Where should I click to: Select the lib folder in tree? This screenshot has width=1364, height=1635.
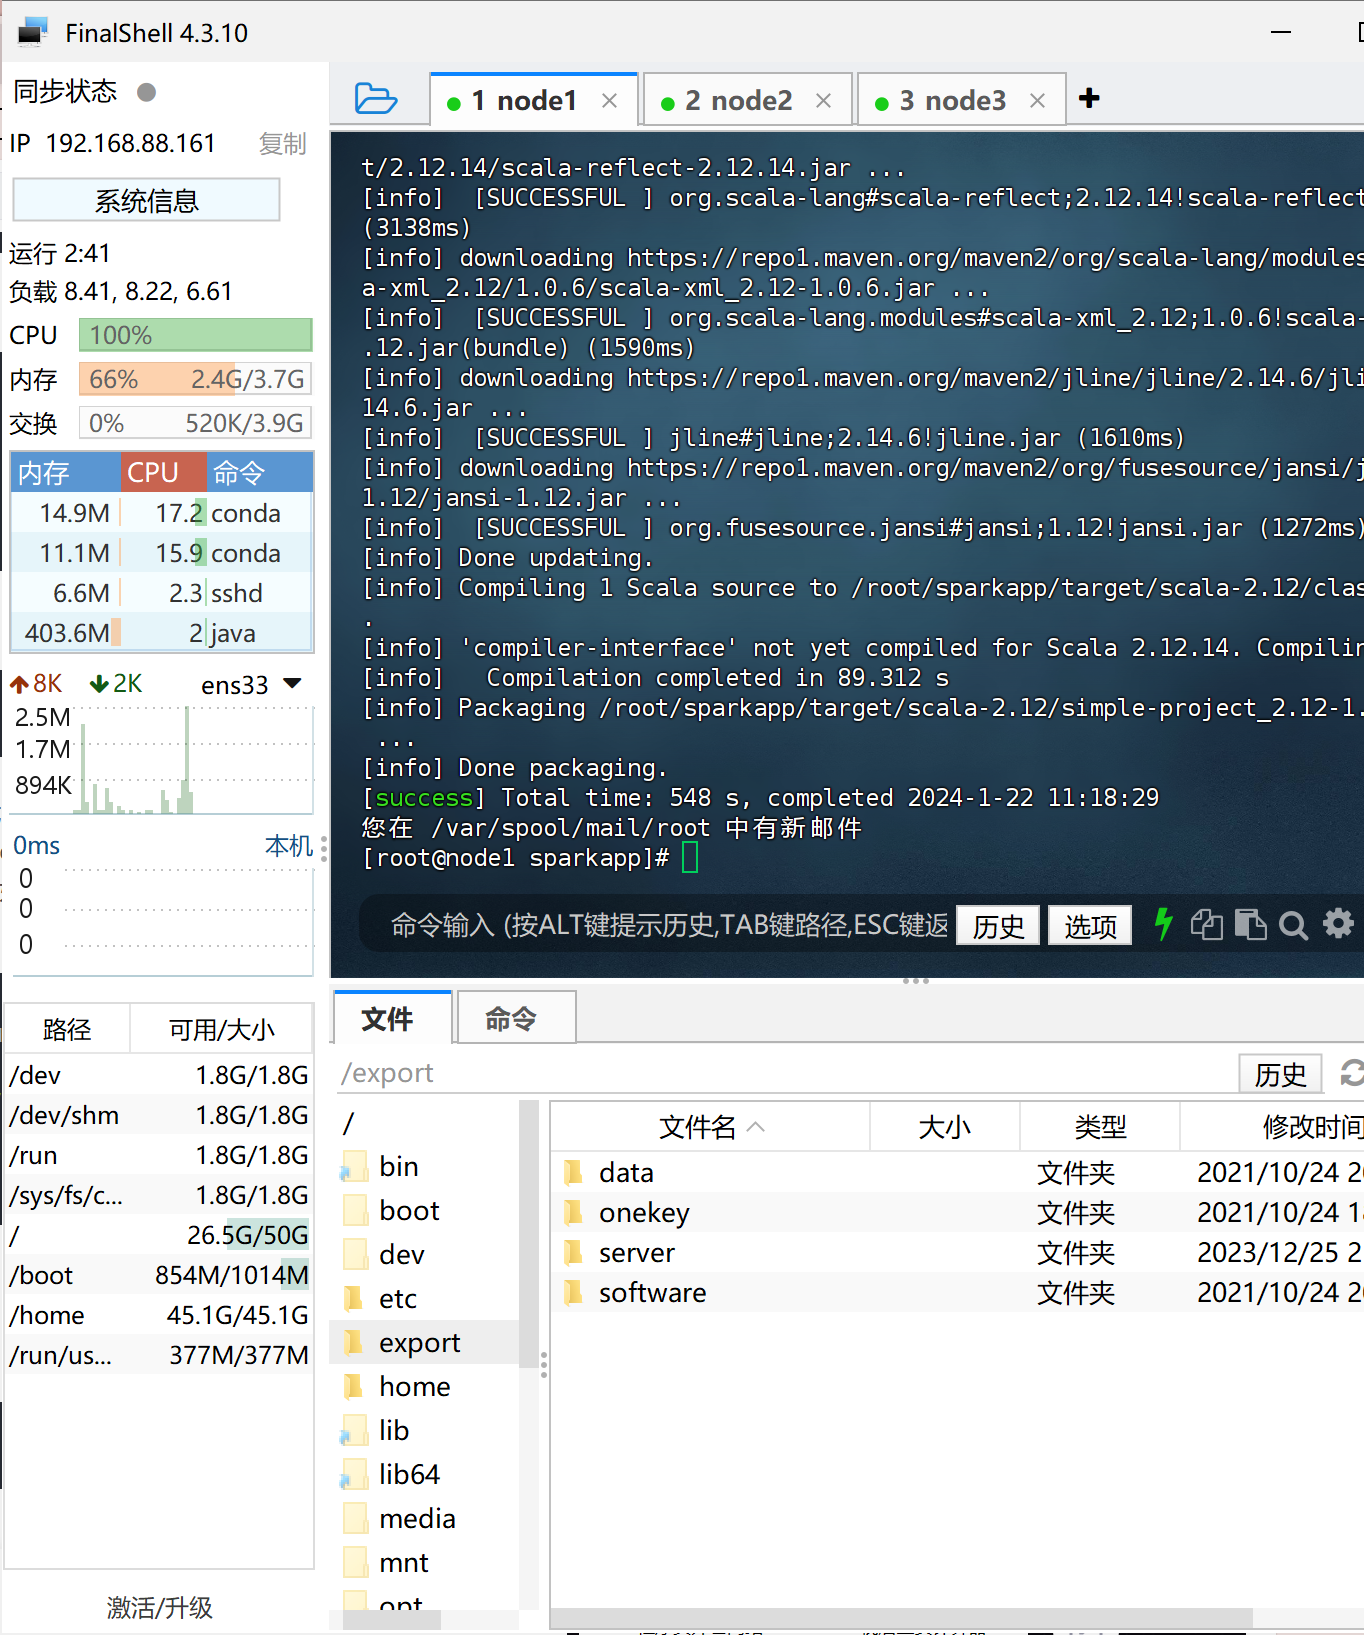click(x=393, y=1430)
